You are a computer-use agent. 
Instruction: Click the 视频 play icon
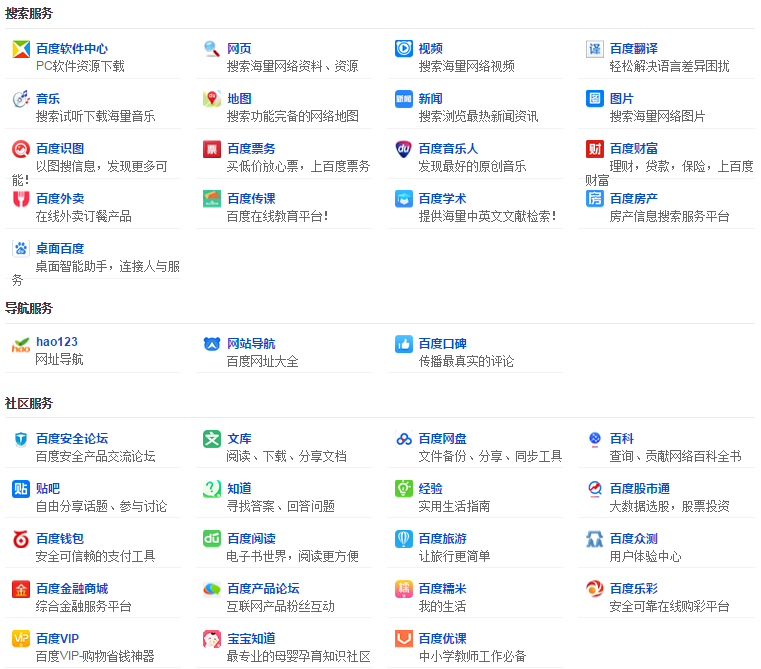(x=403, y=49)
